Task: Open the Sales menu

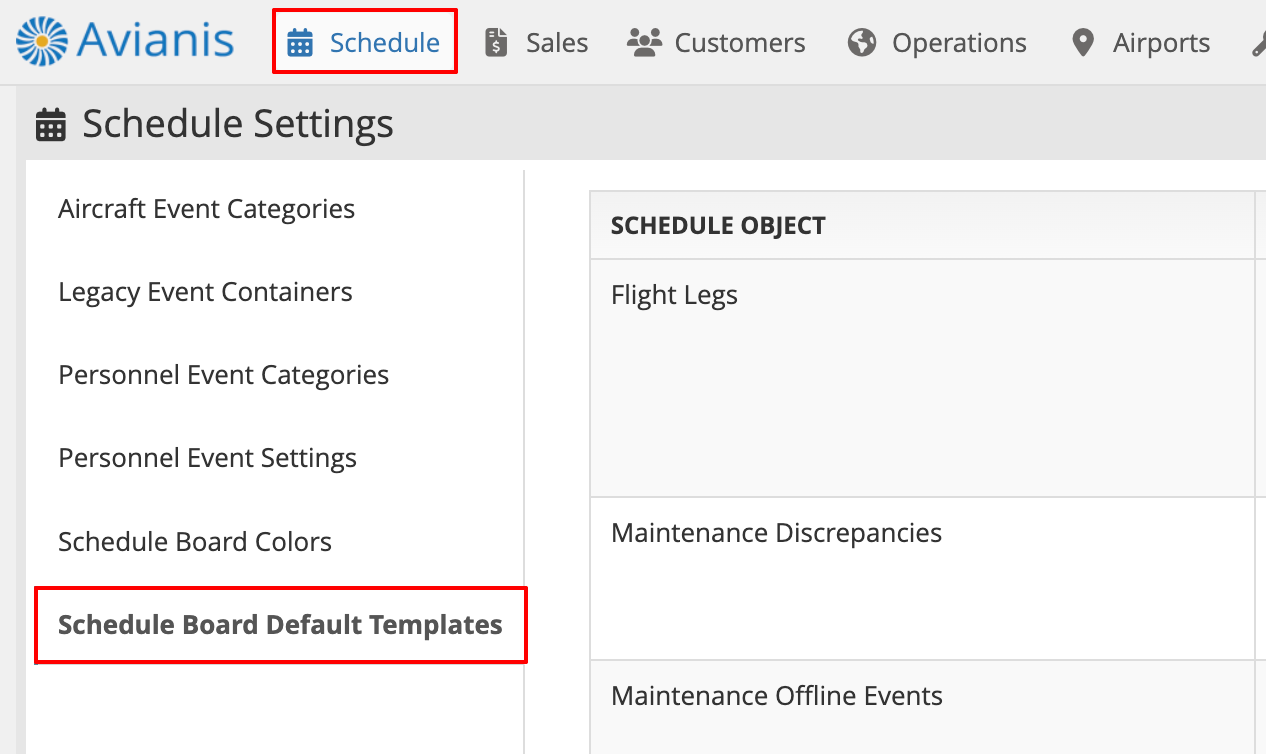Action: pos(537,43)
